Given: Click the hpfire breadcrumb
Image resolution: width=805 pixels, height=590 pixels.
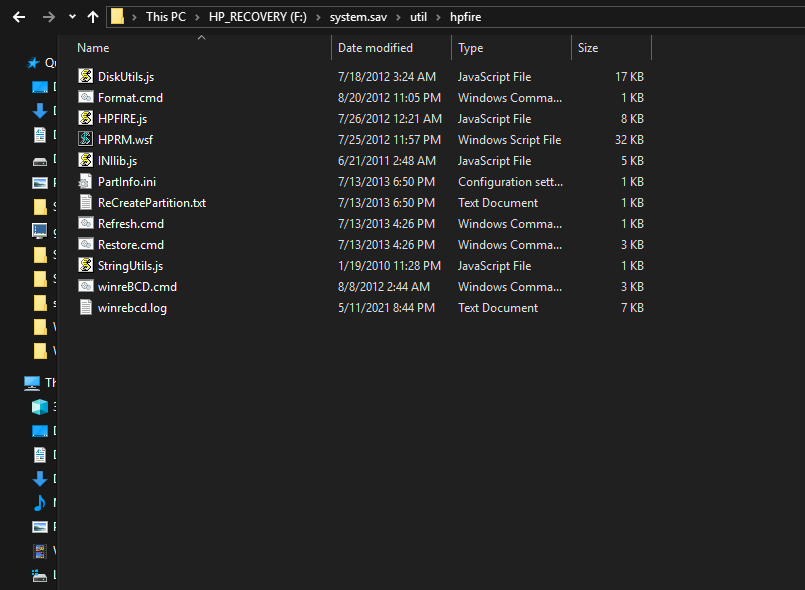Looking at the screenshot, I should click(466, 17).
